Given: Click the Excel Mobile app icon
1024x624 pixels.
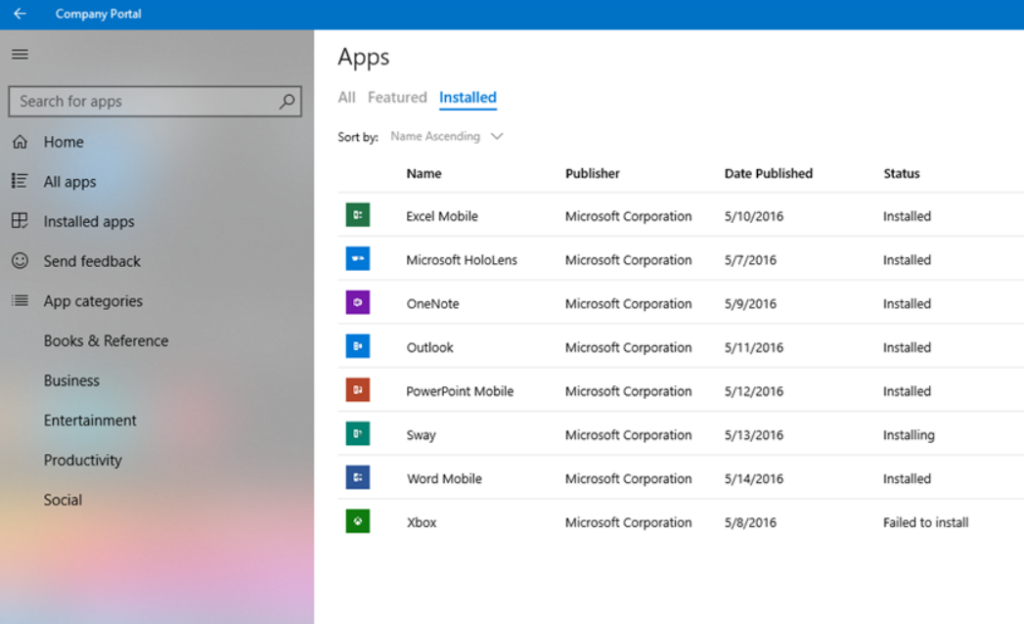Looking at the screenshot, I should click(x=358, y=215).
